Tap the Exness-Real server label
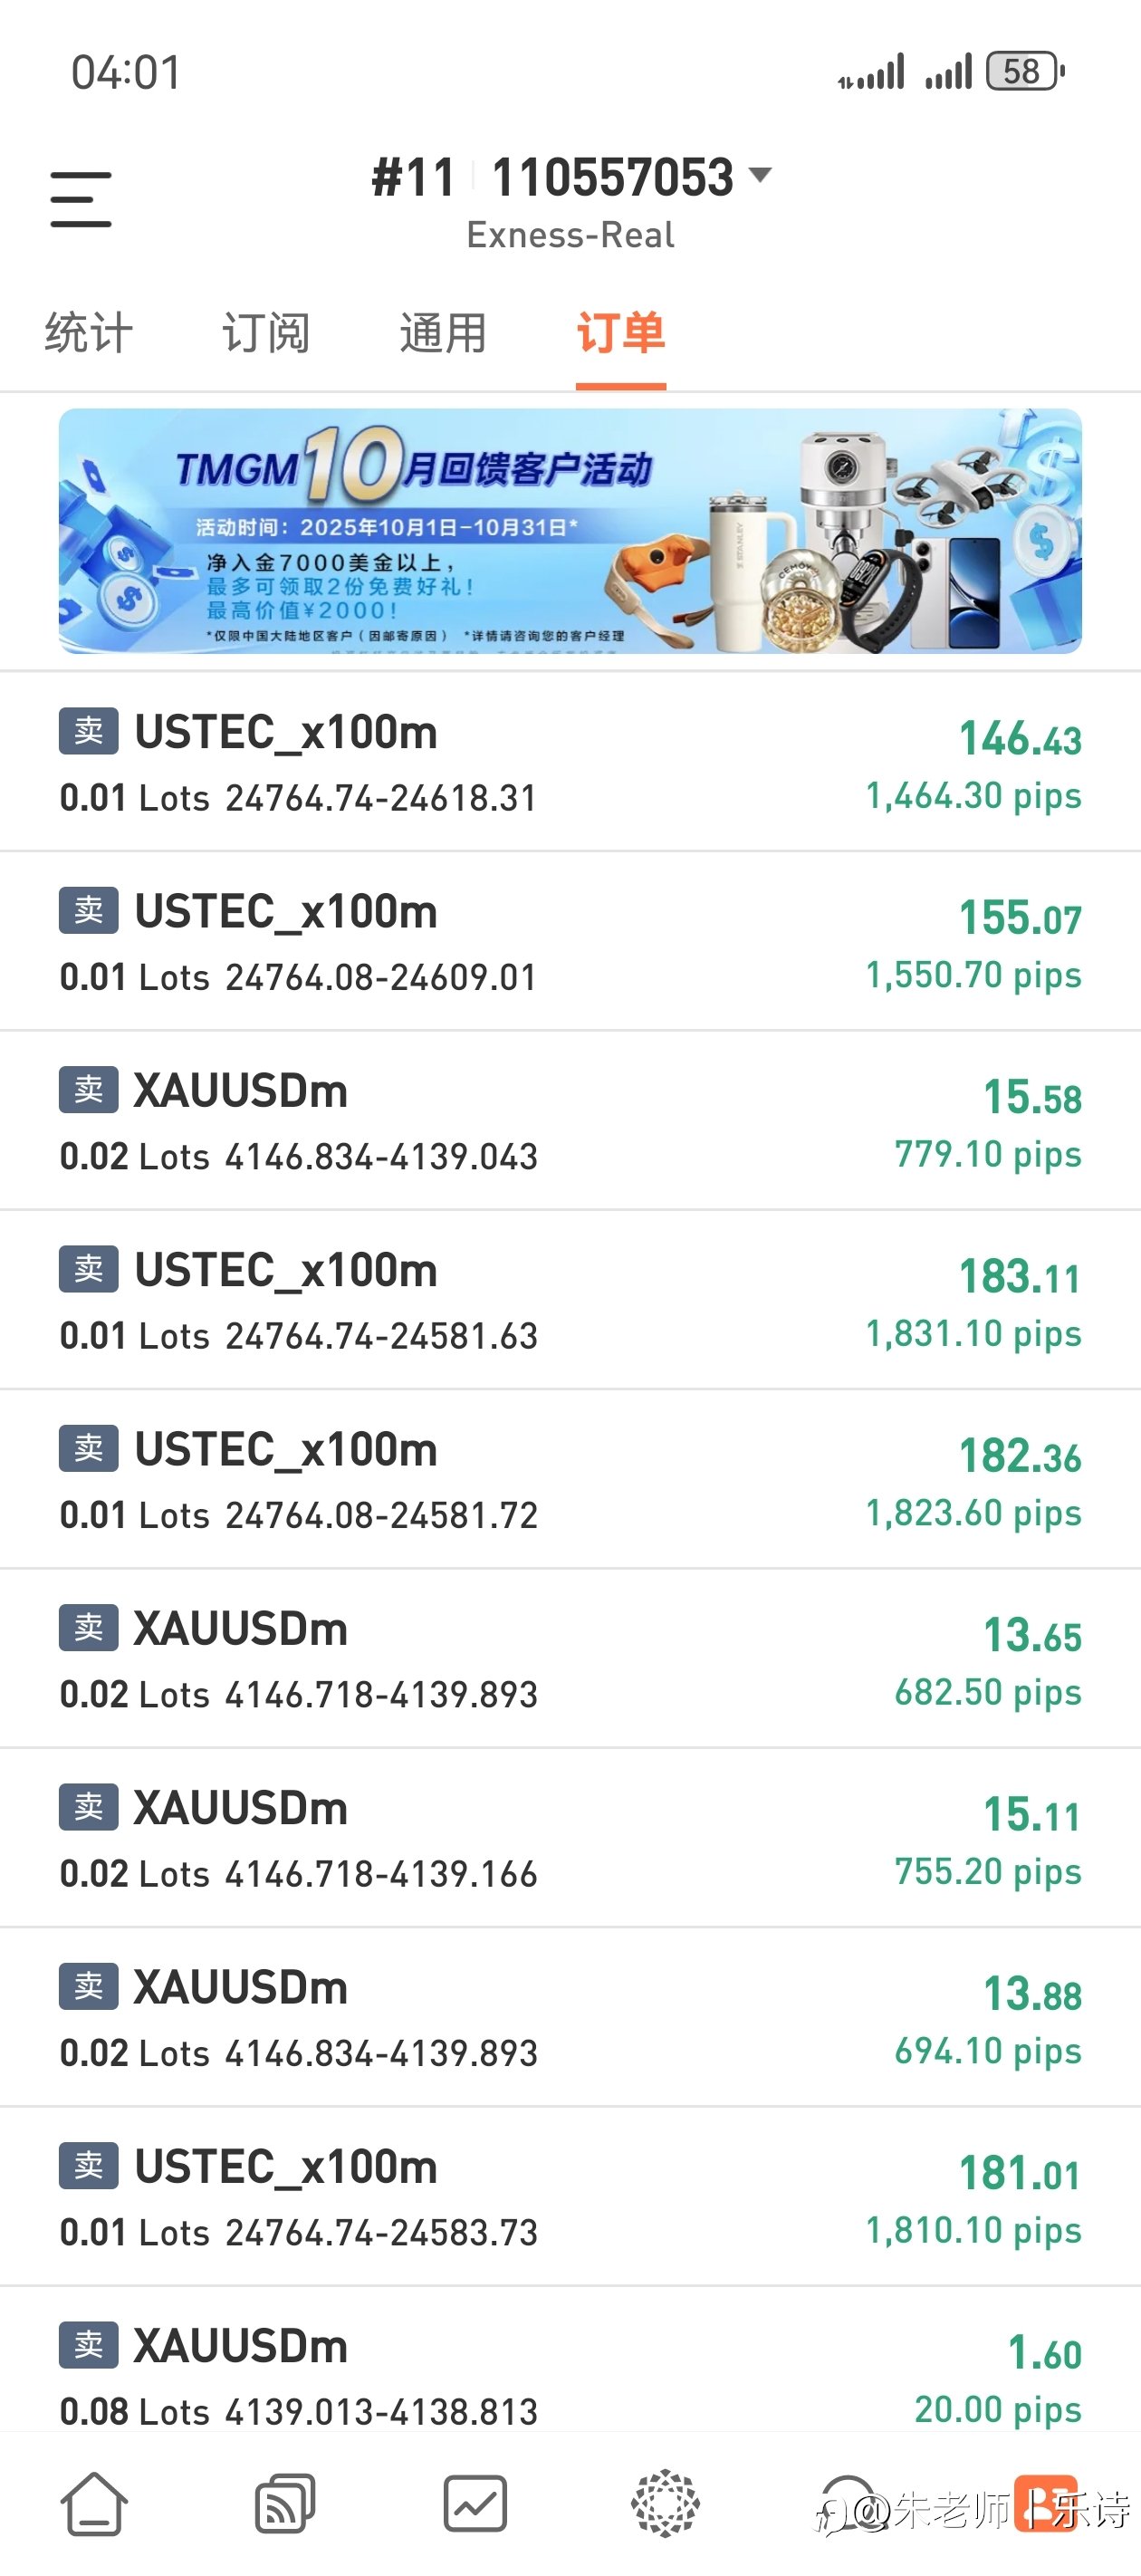The width and height of the screenshot is (1141, 2576). click(570, 235)
